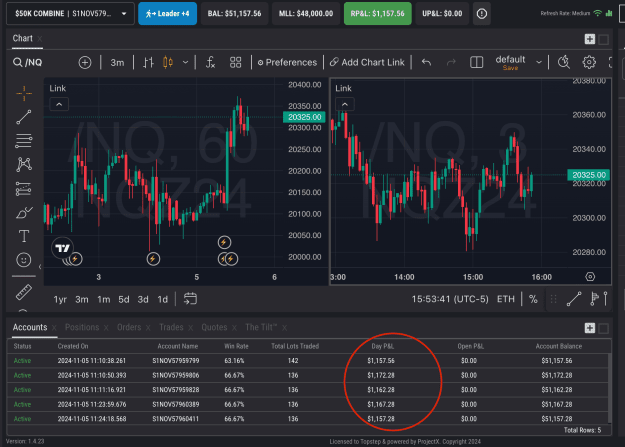Select the crosshair cursor tool
The width and height of the screenshot is (625, 447).
point(24,93)
